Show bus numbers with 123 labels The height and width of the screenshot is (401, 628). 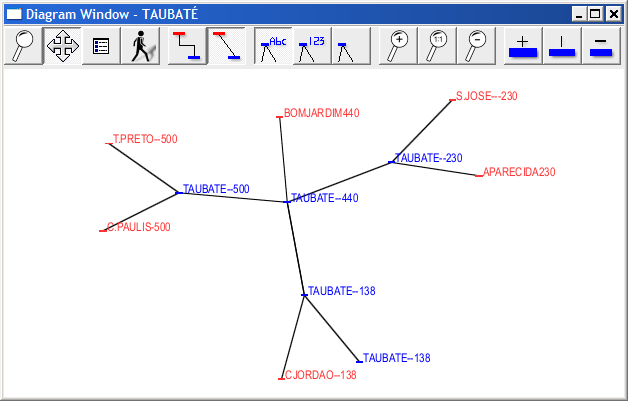(312, 46)
